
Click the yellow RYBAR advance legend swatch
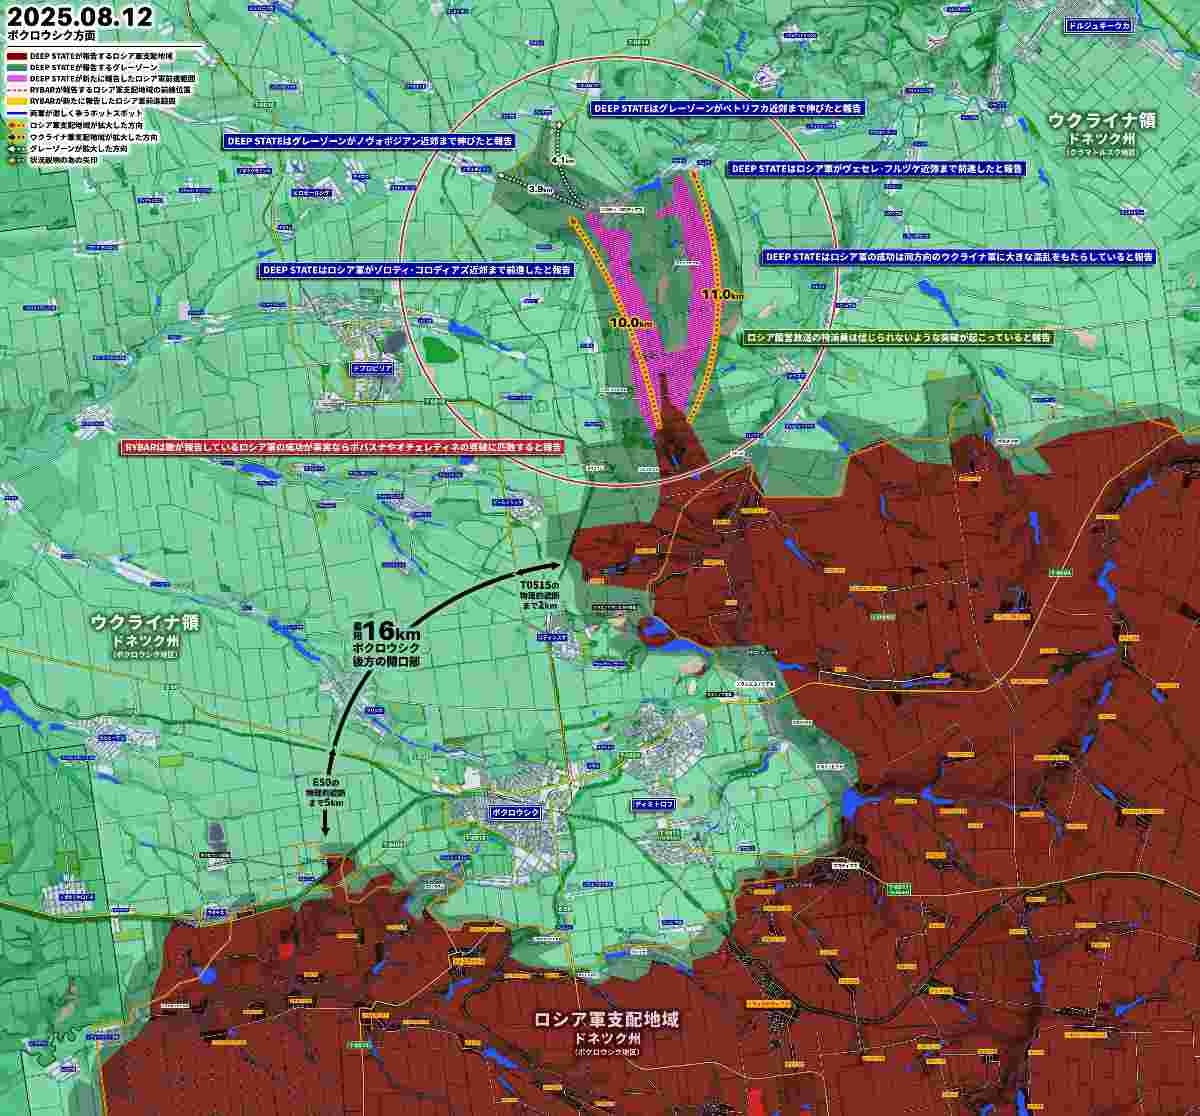tap(17, 101)
